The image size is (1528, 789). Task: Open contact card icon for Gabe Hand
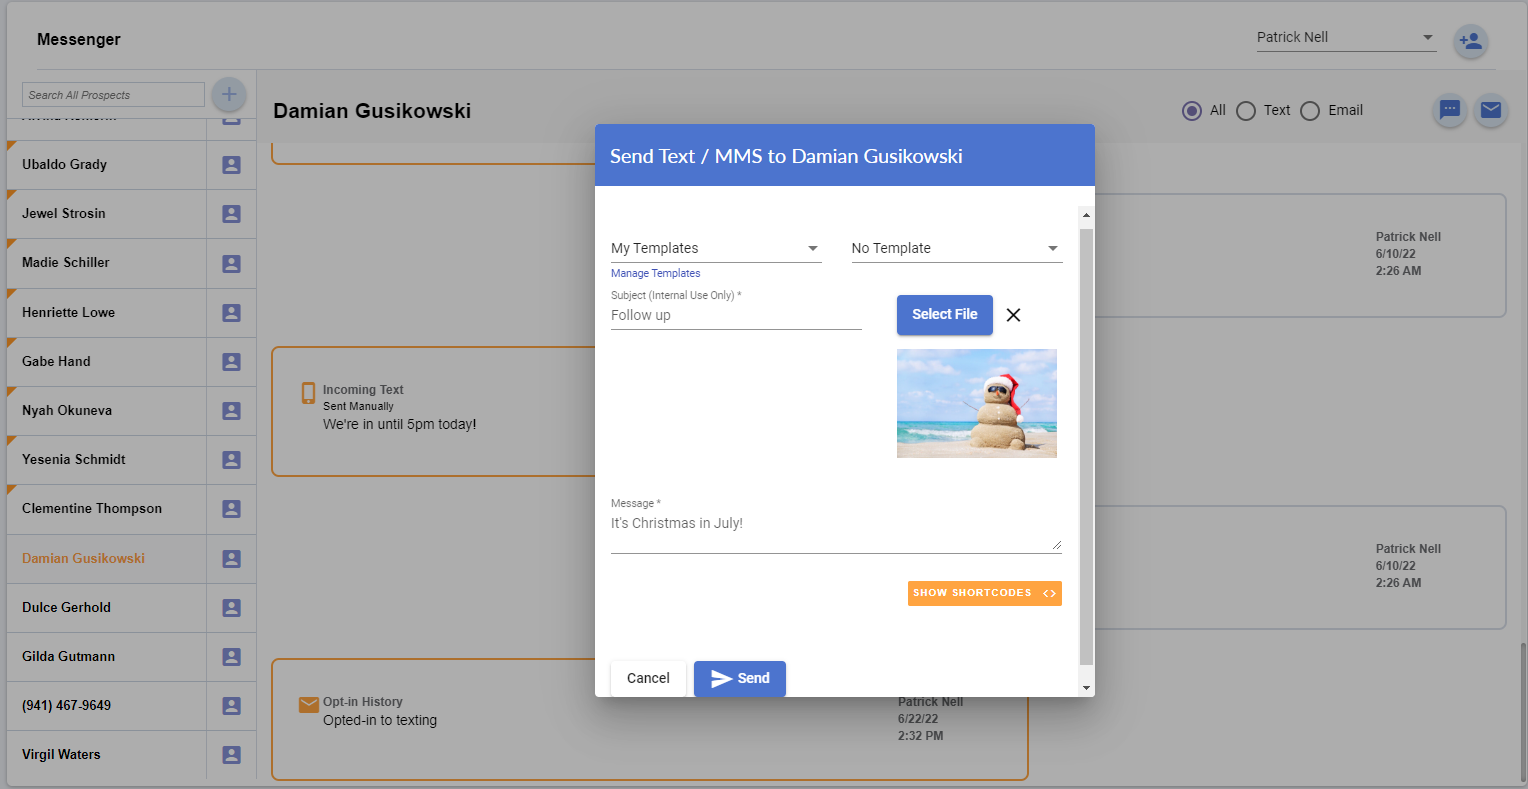(x=231, y=362)
